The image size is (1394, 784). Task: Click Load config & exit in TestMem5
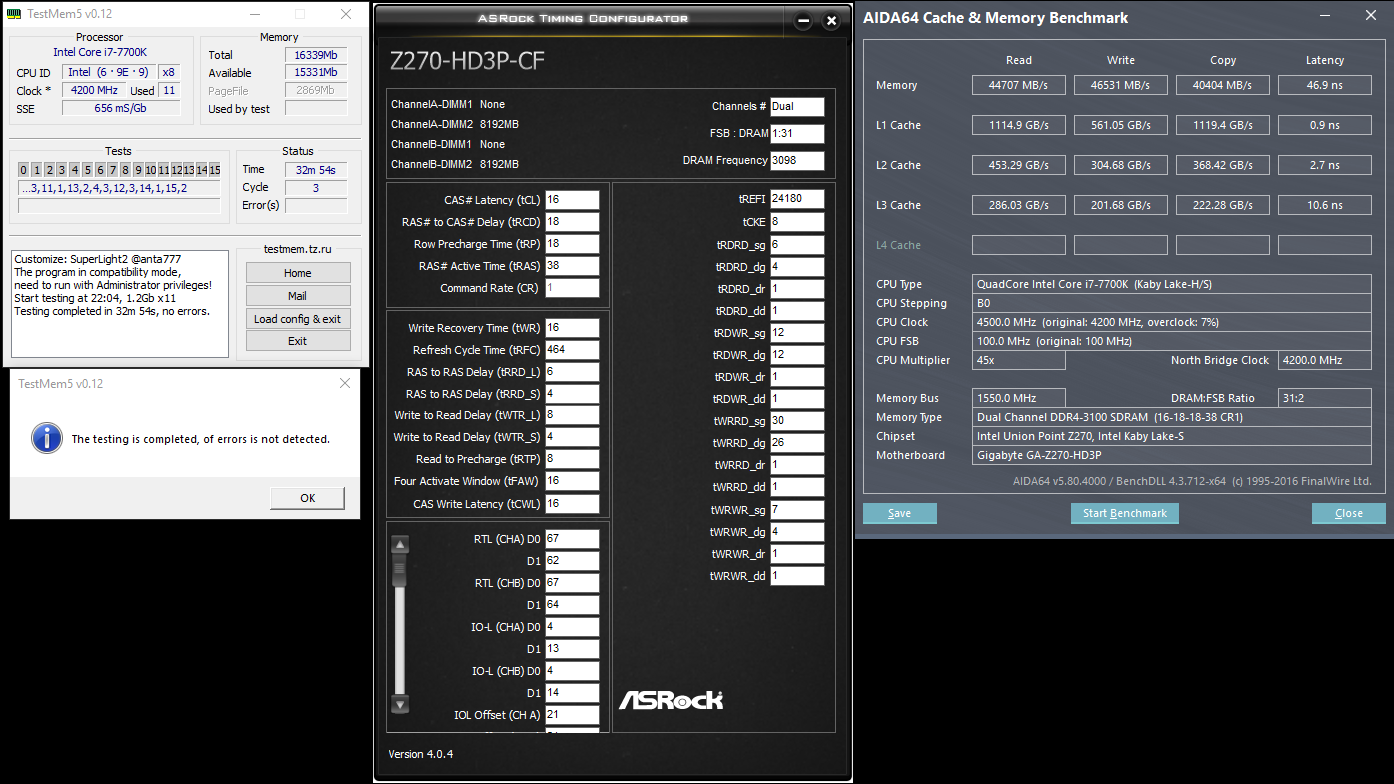[298, 319]
